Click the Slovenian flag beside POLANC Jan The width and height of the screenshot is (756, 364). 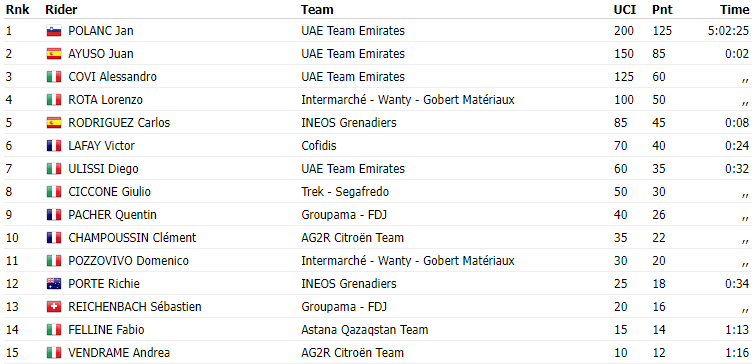[x=54, y=31]
